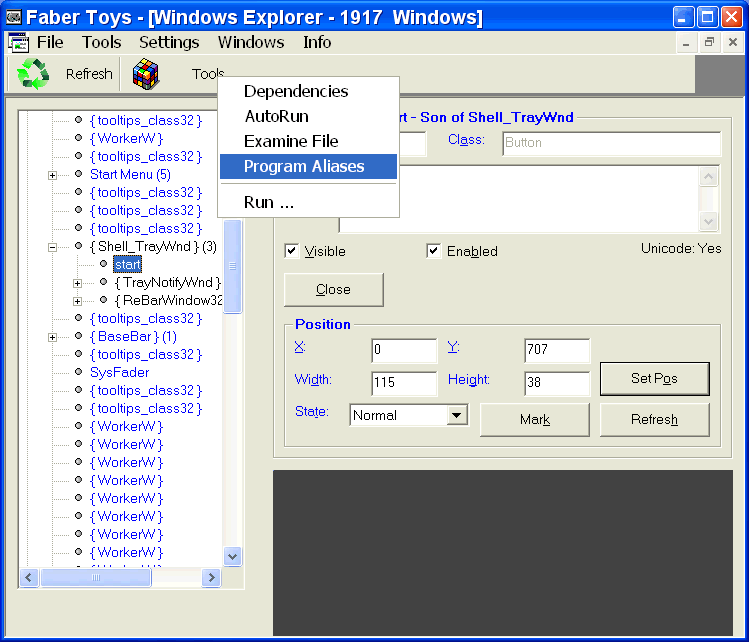
Task: Click the Width field showing 115
Action: (x=404, y=383)
